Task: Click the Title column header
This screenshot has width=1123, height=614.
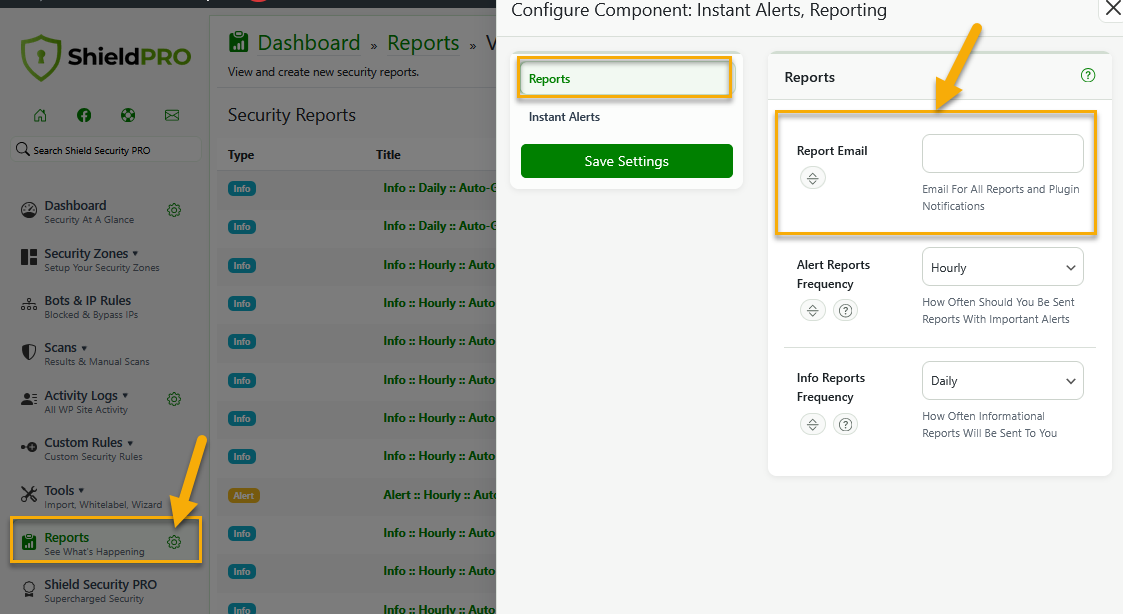Action: (388, 155)
